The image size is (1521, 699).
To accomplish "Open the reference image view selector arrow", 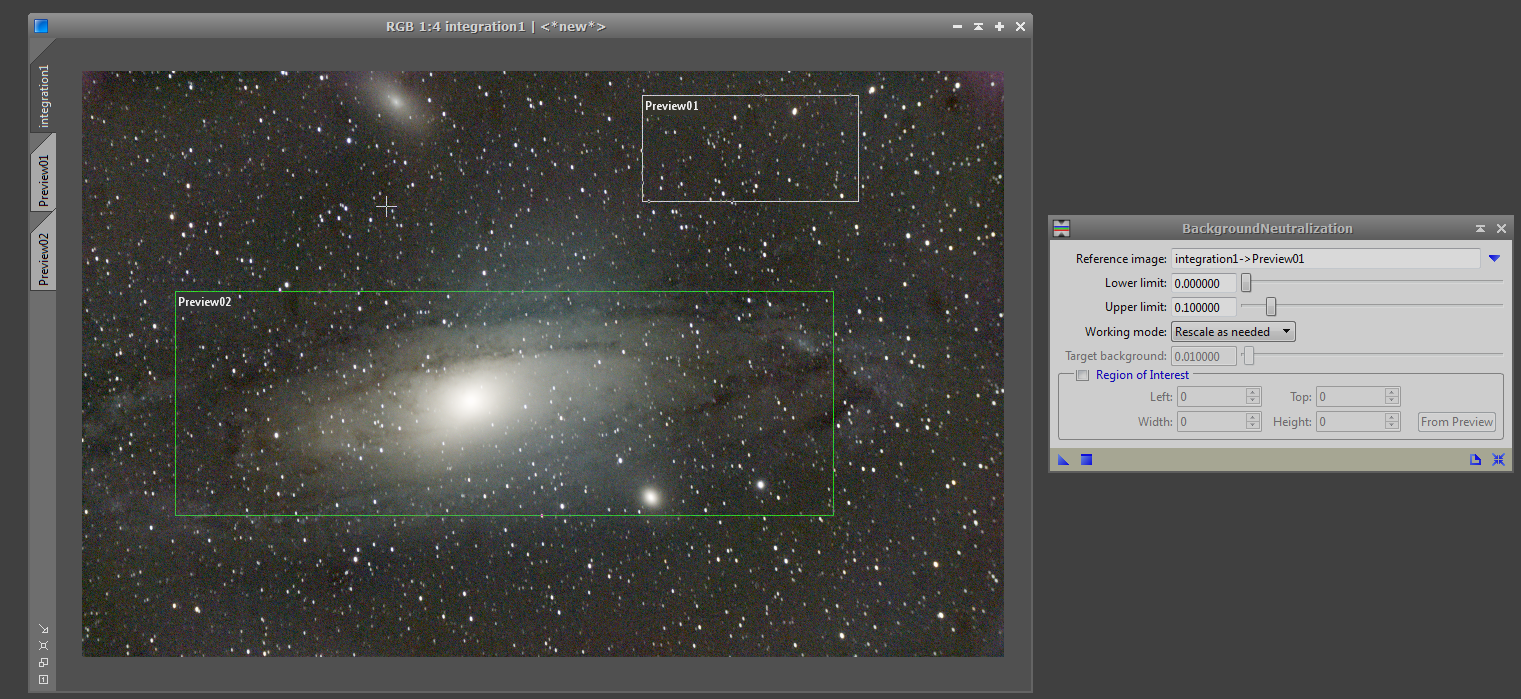I will (x=1494, y=259).
